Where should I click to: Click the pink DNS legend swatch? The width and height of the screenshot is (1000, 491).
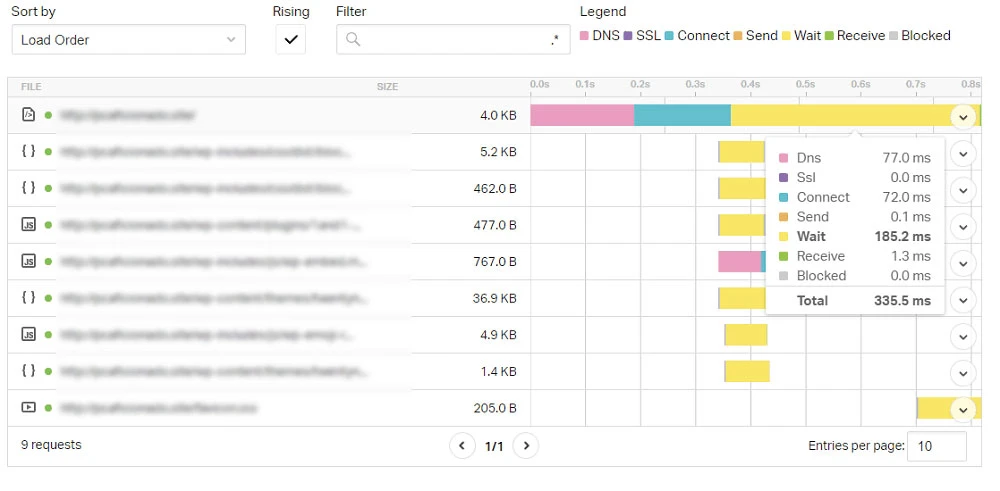584,36
